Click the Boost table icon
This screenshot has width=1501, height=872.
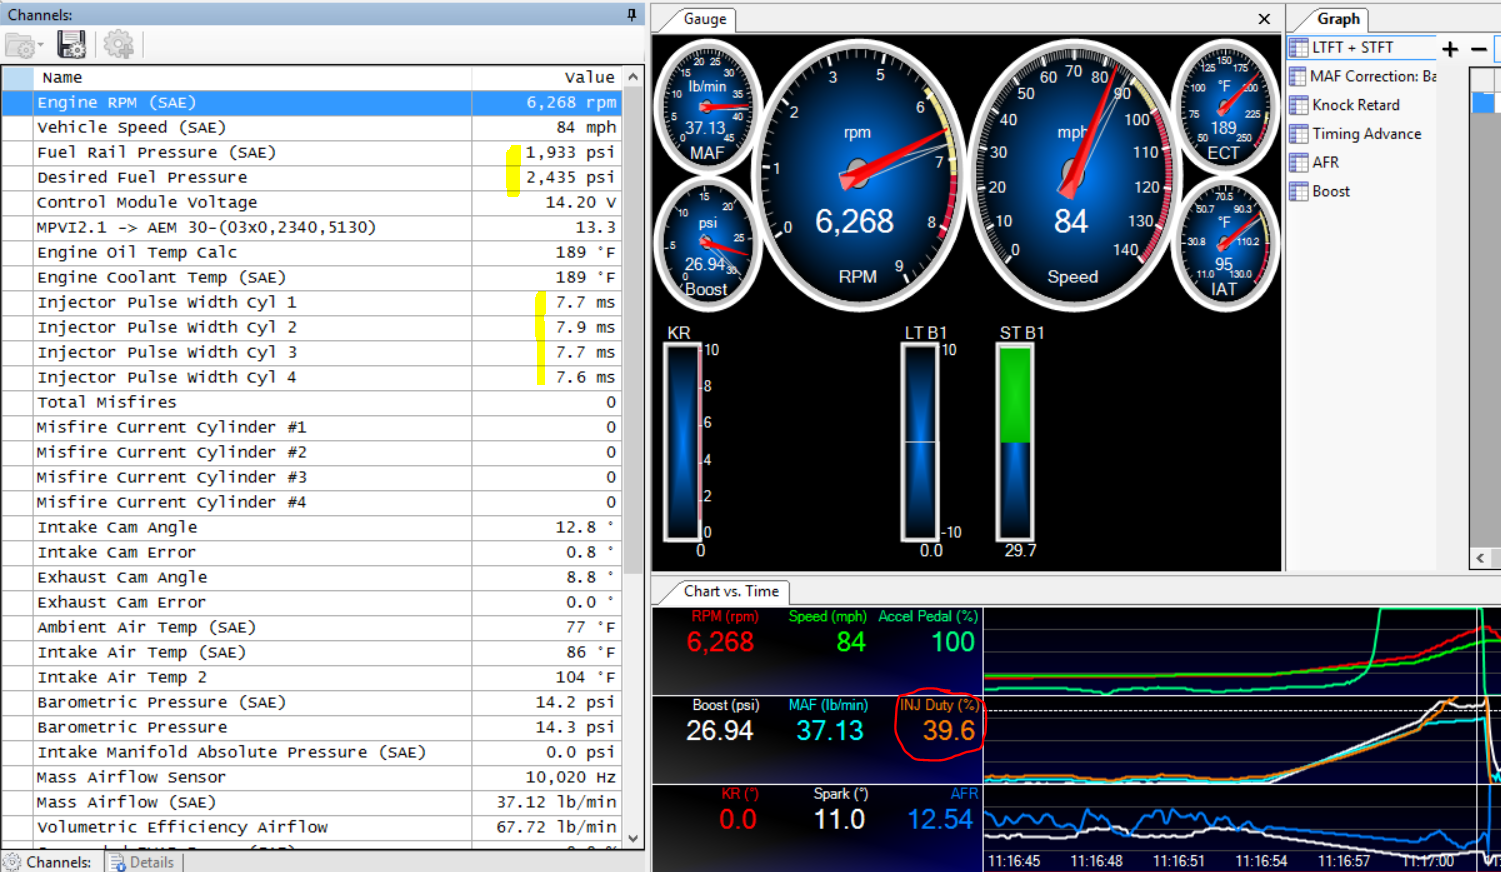coord(1298,192)
